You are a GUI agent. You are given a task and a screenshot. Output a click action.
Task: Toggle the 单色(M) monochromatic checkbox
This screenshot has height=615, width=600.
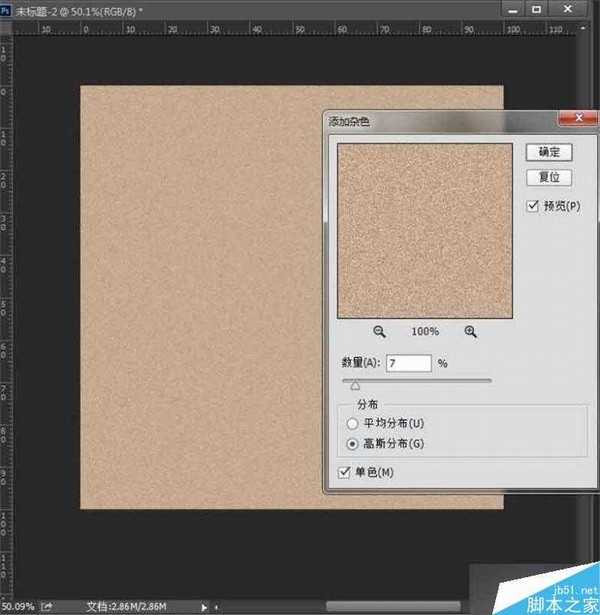pos(346,472)
